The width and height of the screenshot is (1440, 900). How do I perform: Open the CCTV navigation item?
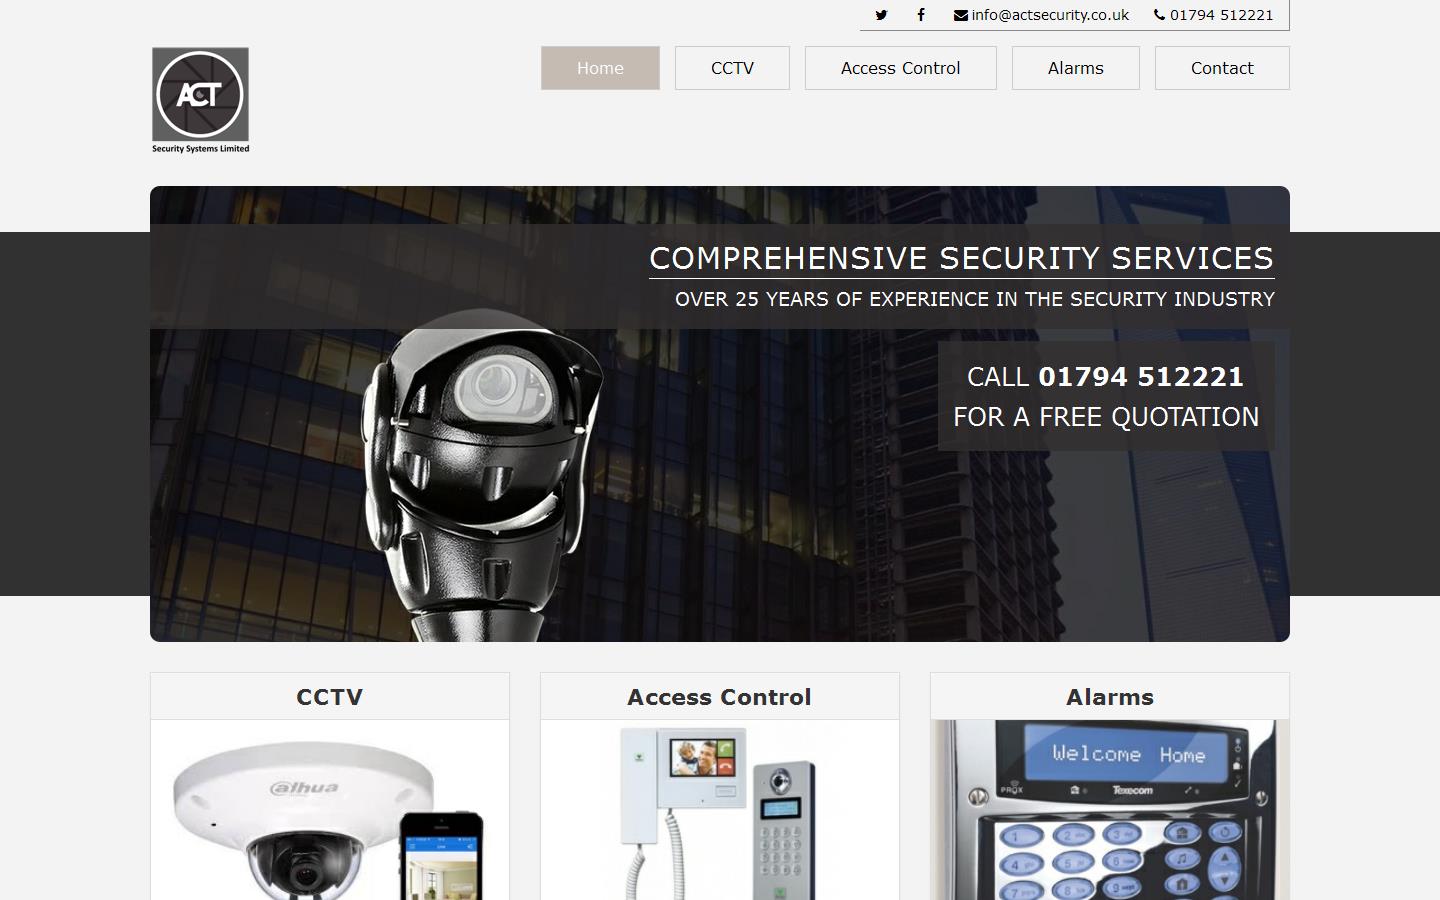732,68
